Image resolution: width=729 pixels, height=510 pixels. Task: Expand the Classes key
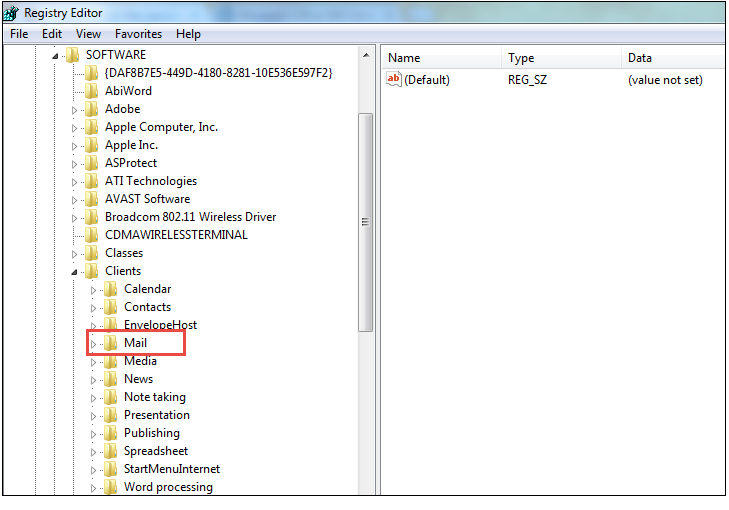coord(74,254)
